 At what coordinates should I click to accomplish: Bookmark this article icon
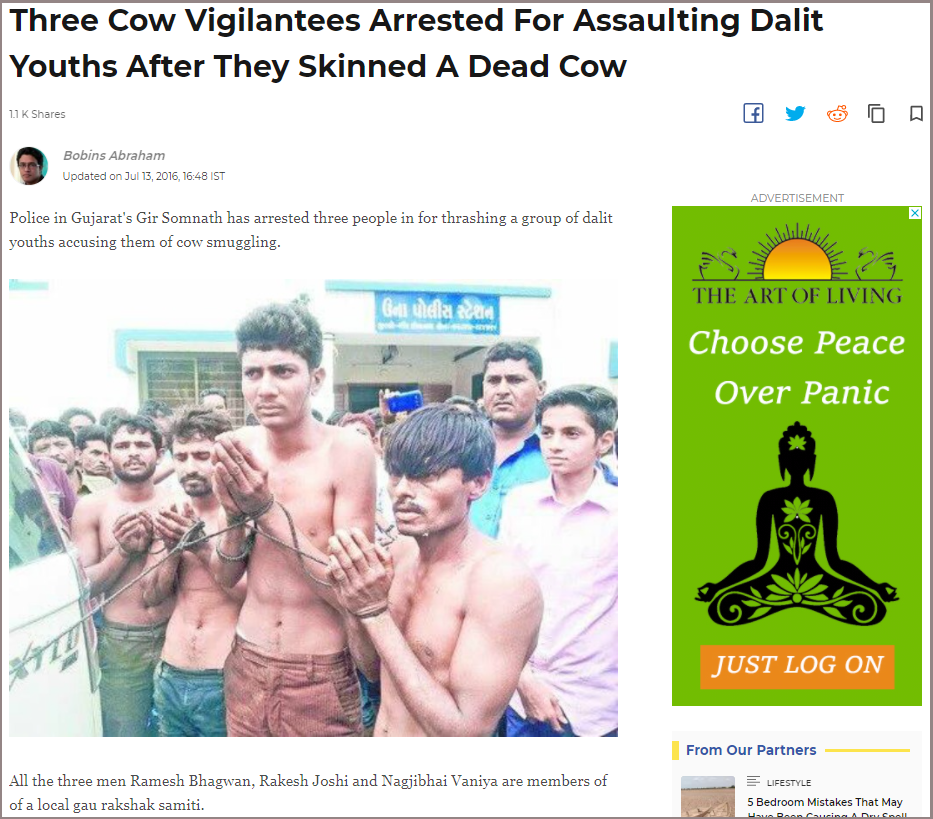(916, 113)
